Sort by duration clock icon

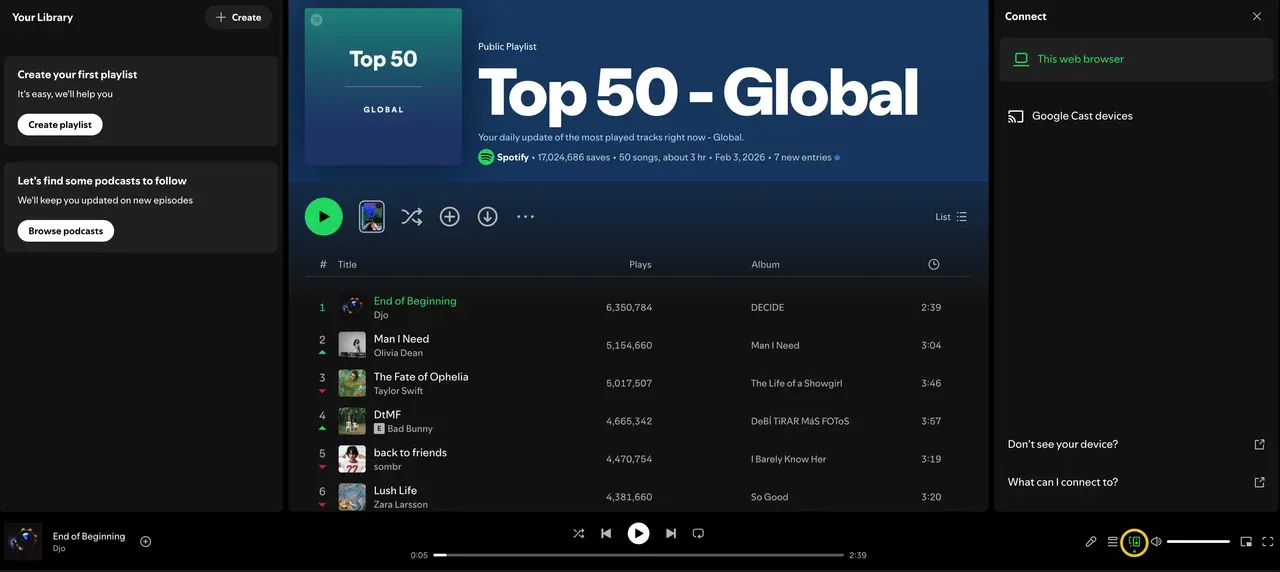pos(934,265)
